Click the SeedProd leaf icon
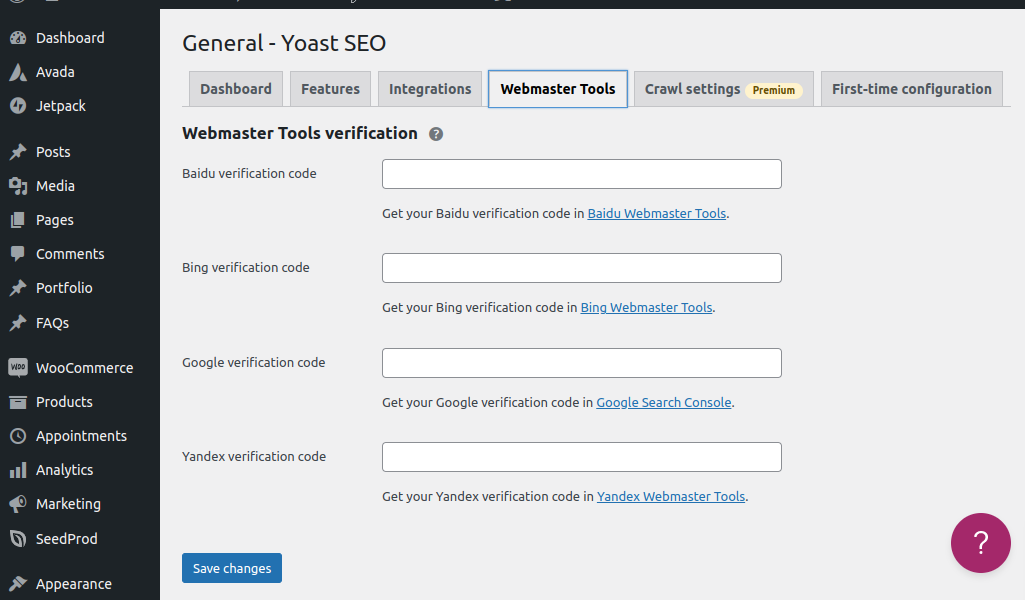1025x600 pixels. pyautogui.click(x=18, y=539)
